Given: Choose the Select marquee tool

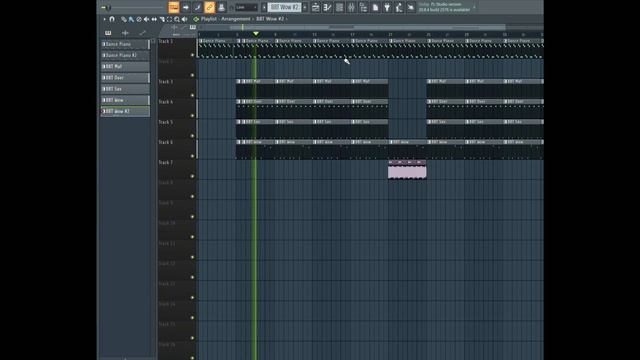Looking at the screenshot, I should pyautogui.click(x=169, y=19).
